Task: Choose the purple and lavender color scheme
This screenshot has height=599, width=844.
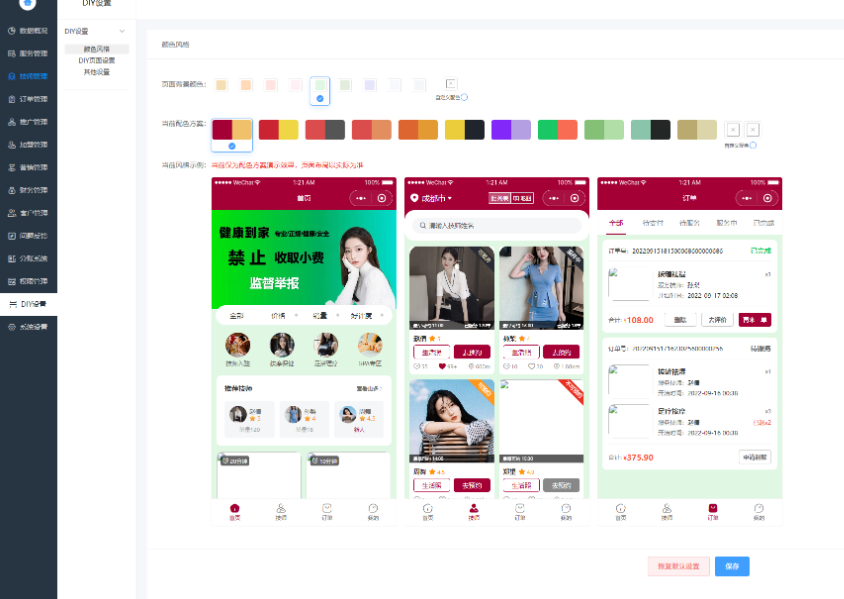Action: coord(510,130)
